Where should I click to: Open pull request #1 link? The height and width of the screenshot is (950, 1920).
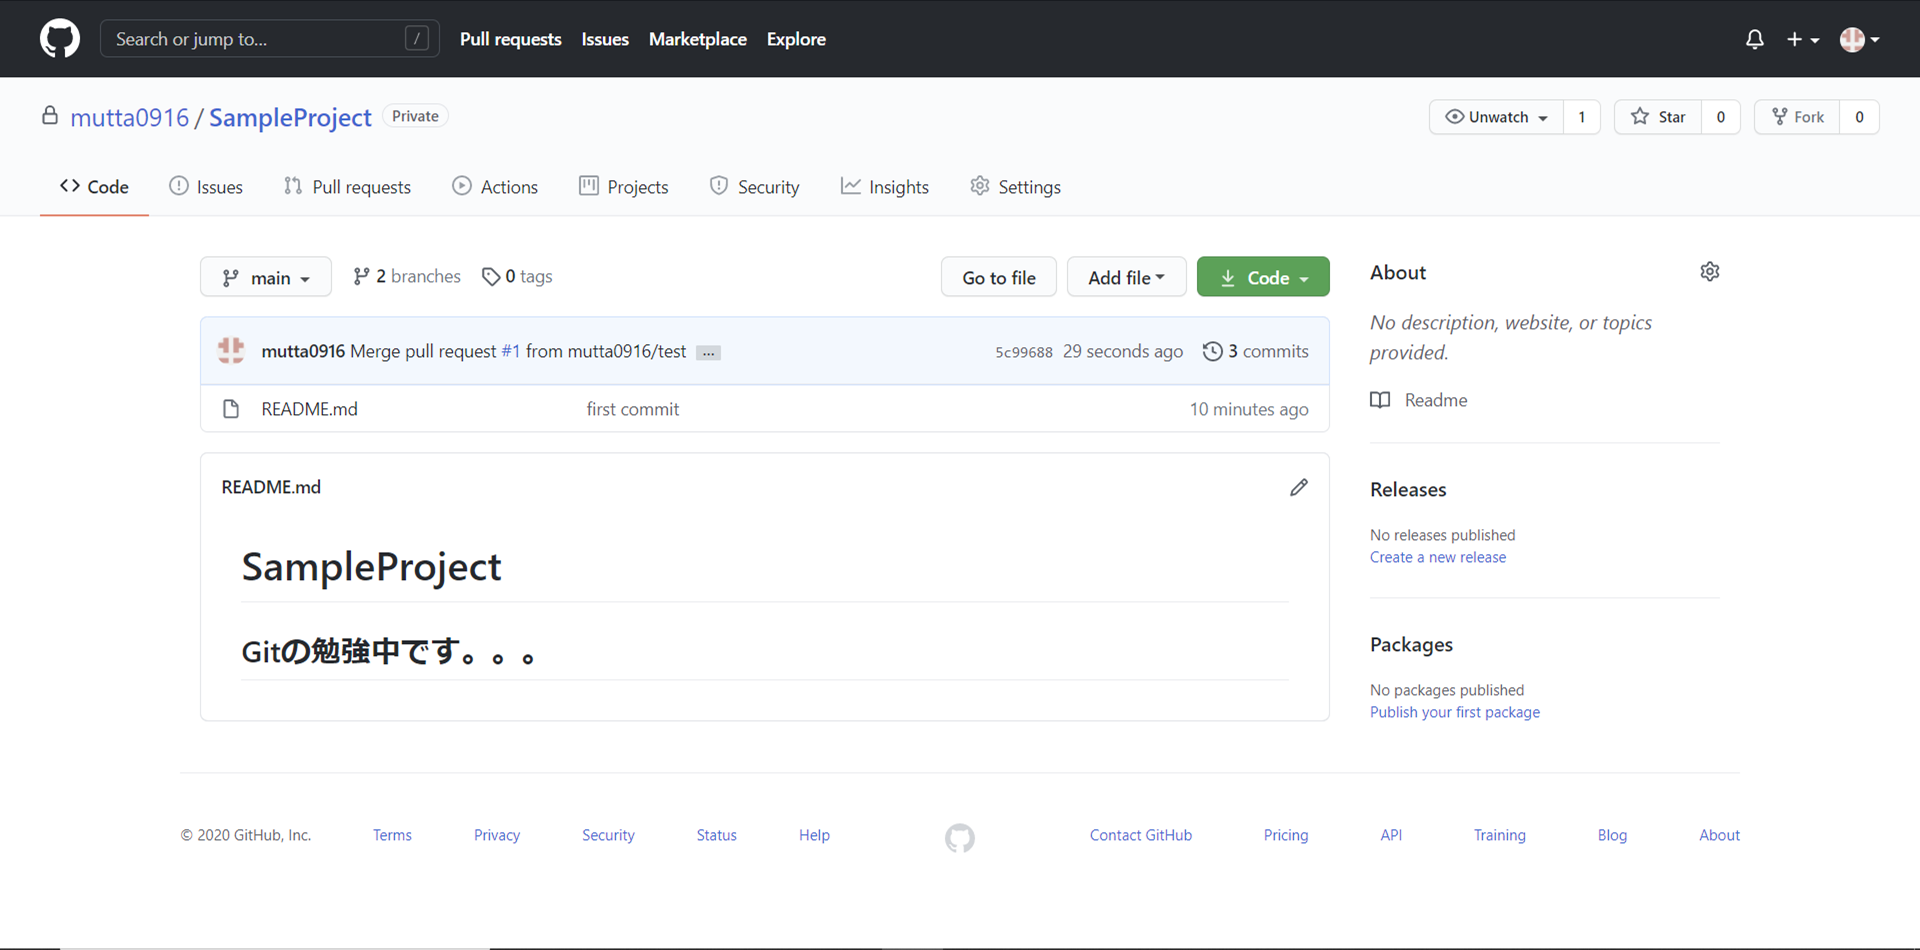click(511, 351)
